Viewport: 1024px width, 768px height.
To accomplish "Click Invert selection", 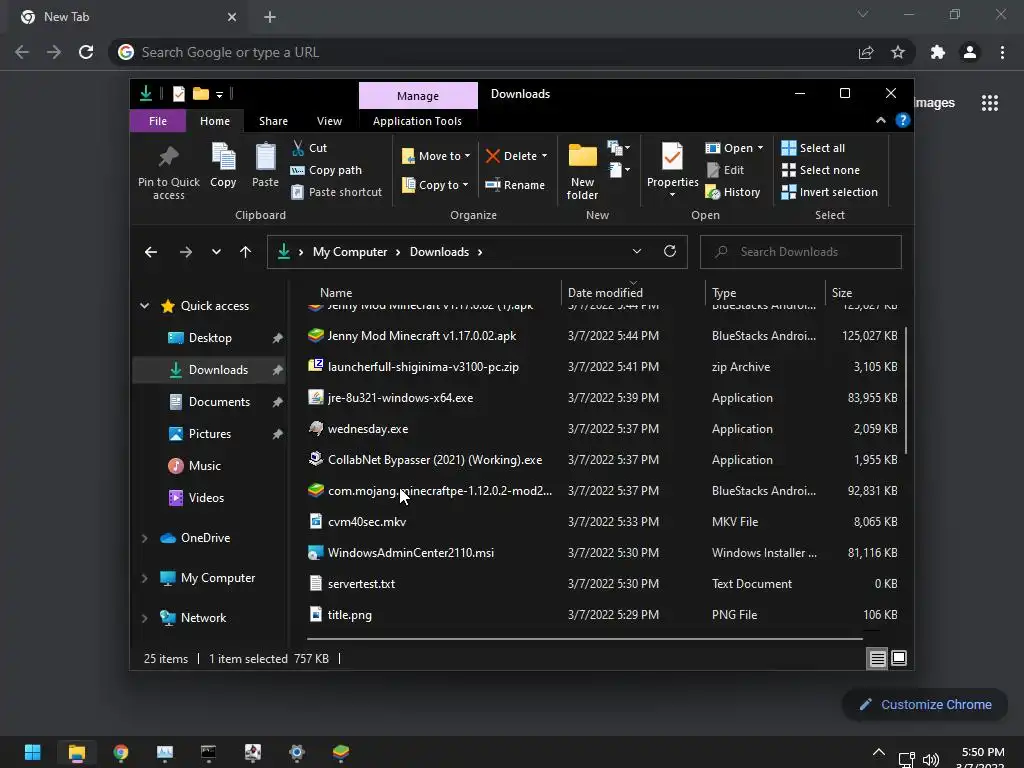I will tap(829, 192).
